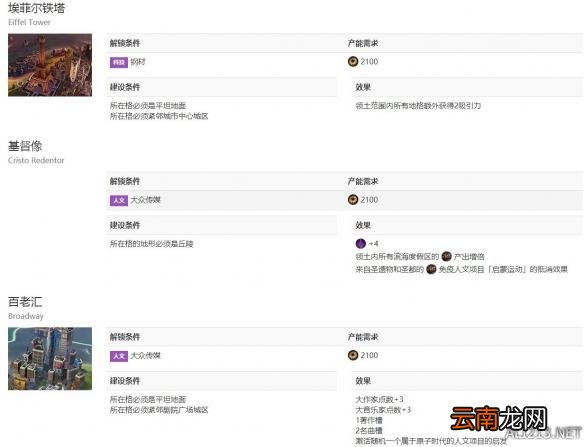Click the icon before 产出增倍

446,256
